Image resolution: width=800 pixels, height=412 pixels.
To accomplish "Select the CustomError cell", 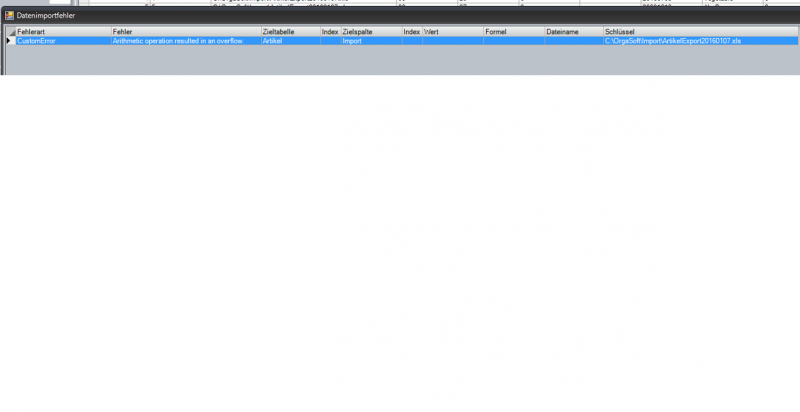I will tap(63, 41).
